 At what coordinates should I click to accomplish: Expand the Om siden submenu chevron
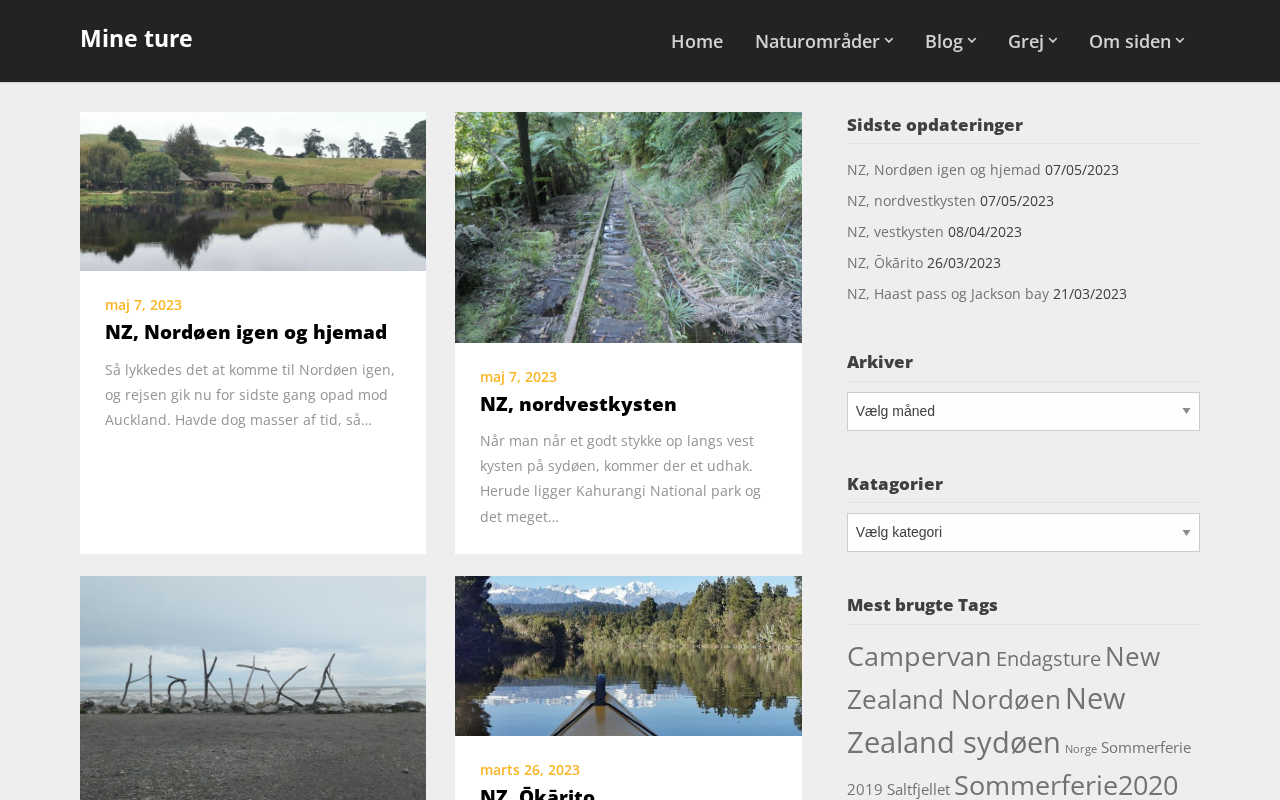pos(1180,41)
